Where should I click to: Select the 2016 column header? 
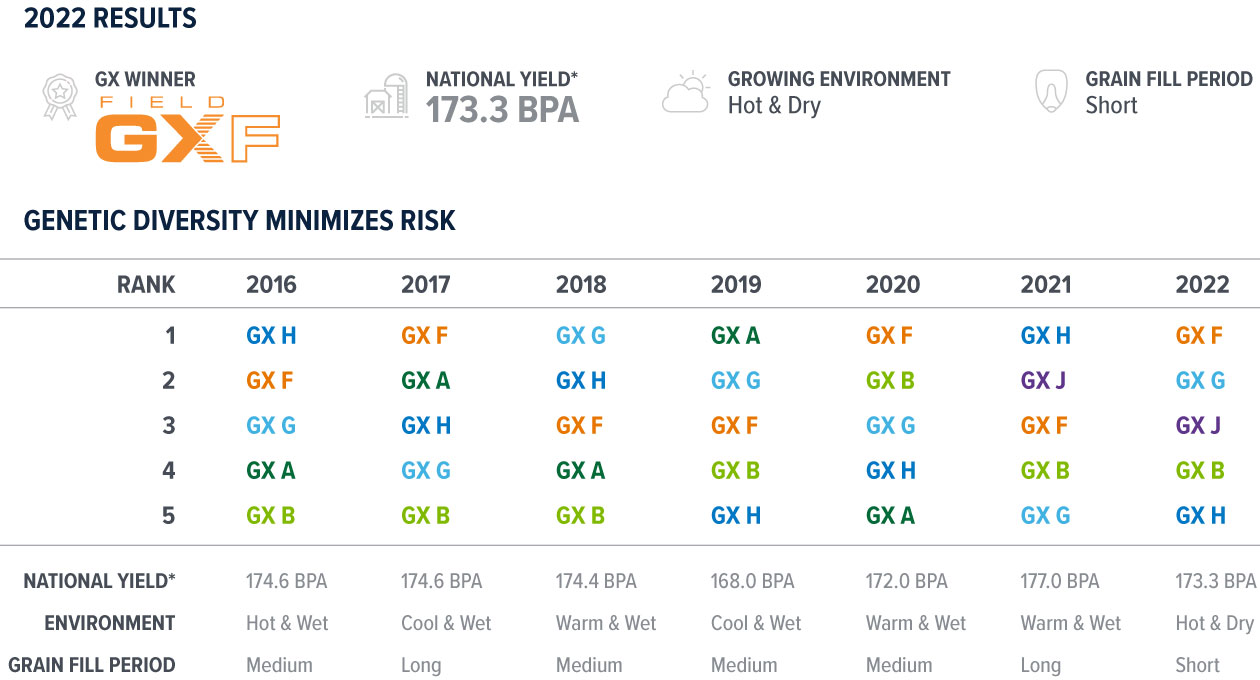[271, 284]
